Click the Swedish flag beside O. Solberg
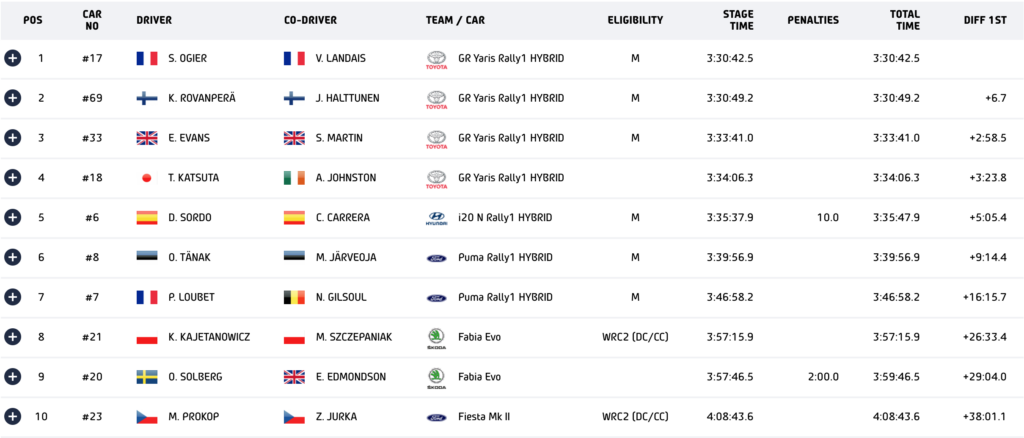1024x438 pixels. coord(147,377)
